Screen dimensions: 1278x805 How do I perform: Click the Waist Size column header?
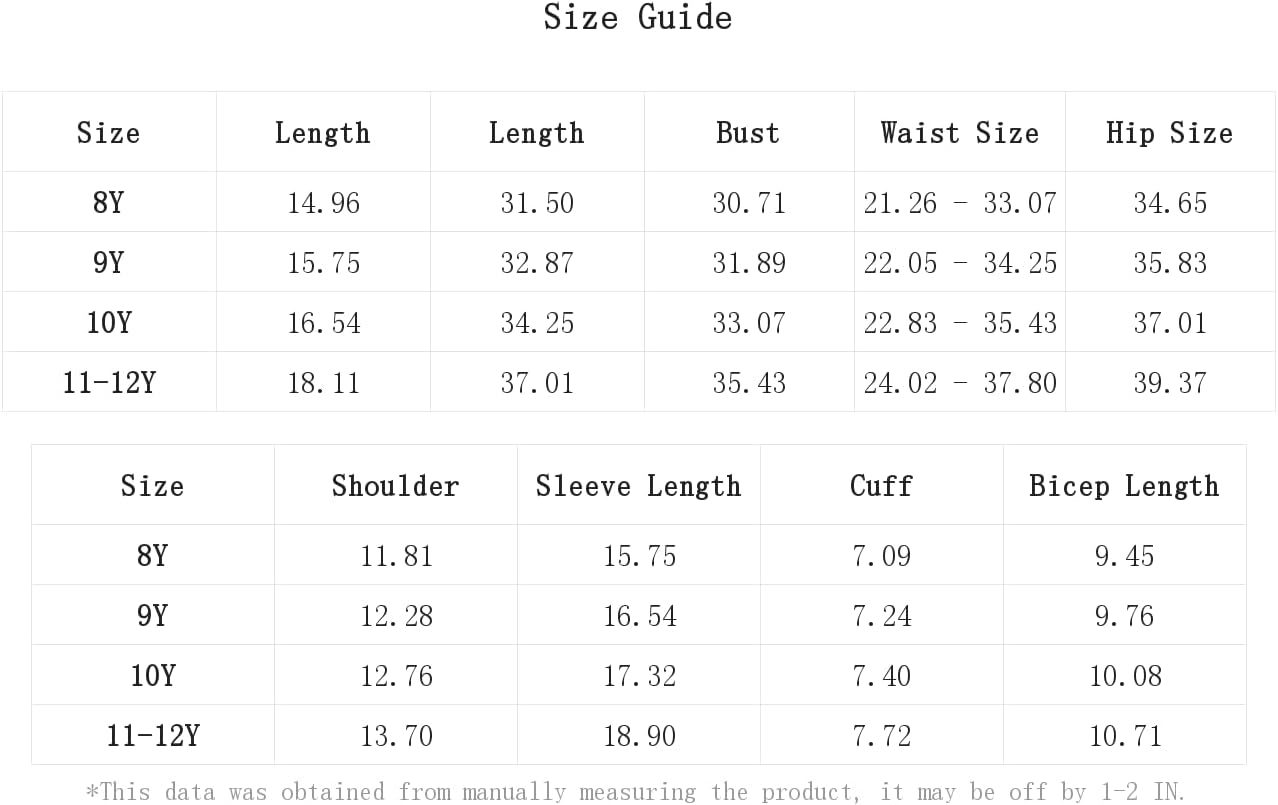tap(959, 133)
